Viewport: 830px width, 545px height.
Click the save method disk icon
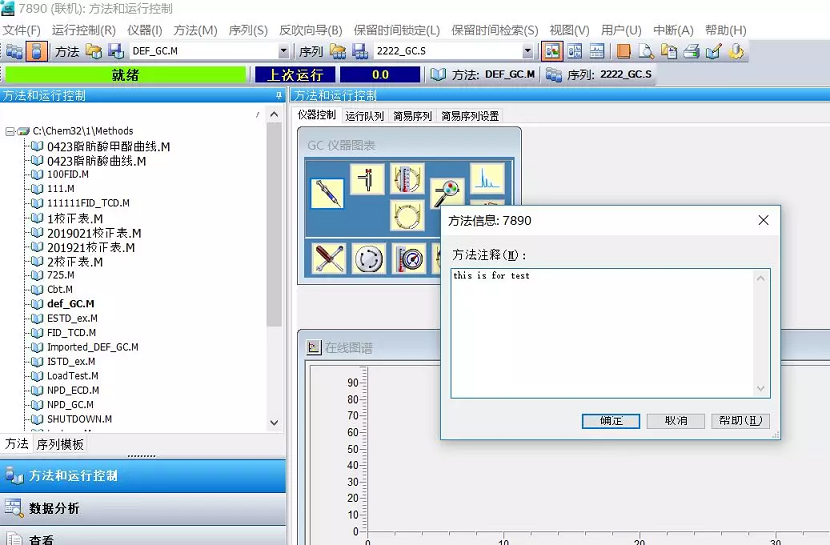116,51
